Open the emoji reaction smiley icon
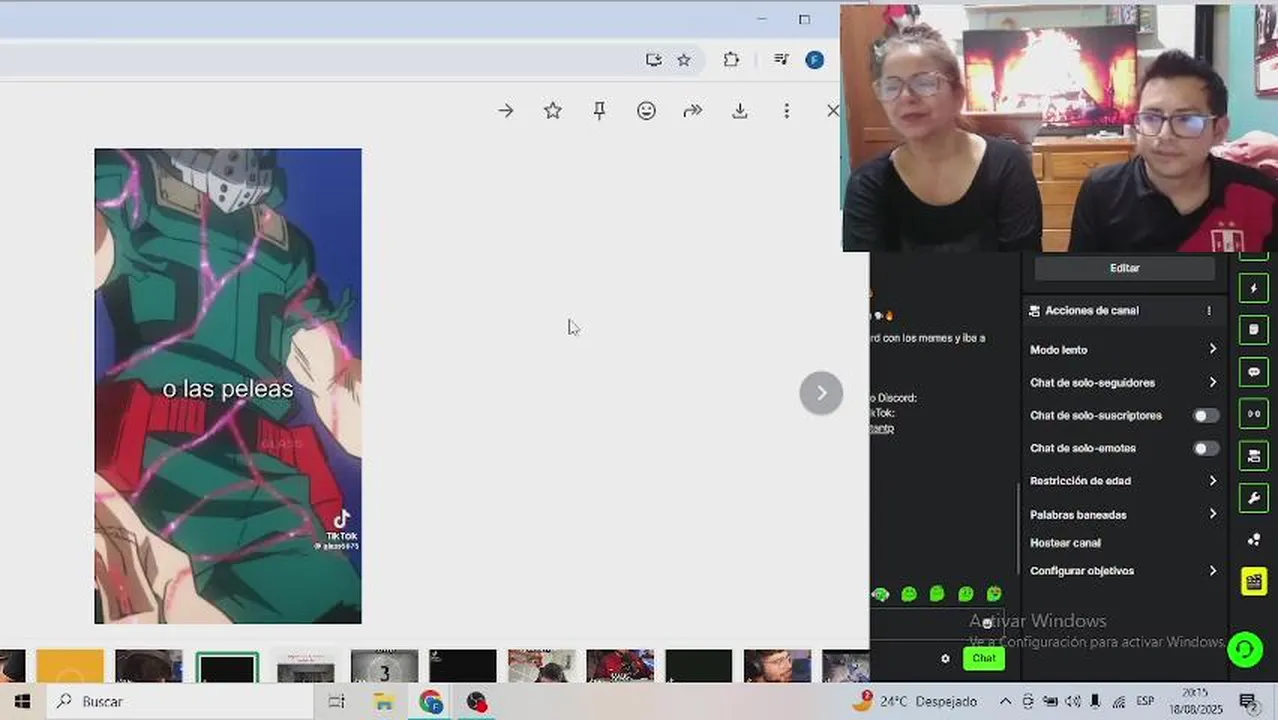 tap(646, 111)
